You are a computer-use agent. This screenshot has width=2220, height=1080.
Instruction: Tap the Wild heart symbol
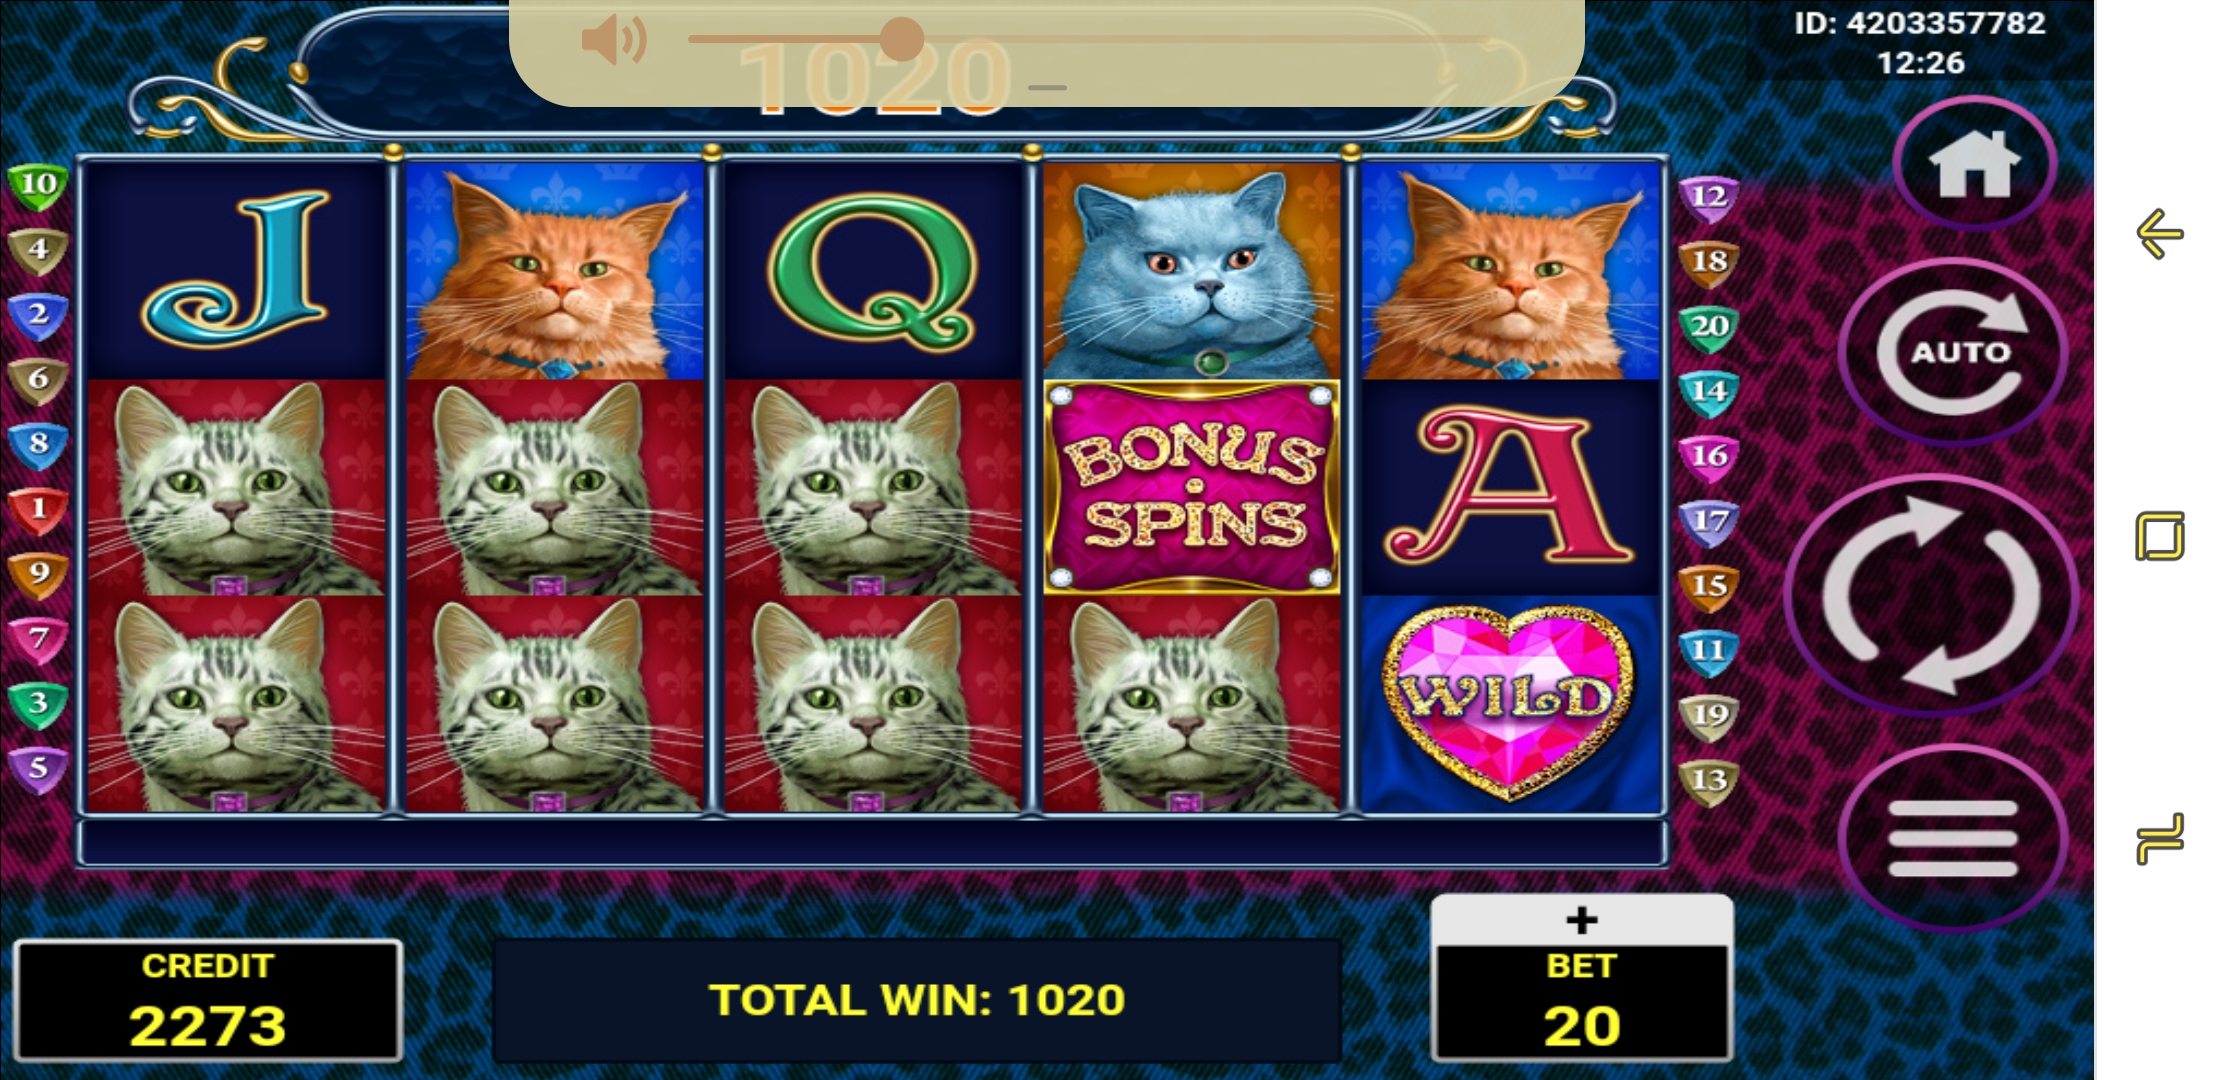point(1510,703)
